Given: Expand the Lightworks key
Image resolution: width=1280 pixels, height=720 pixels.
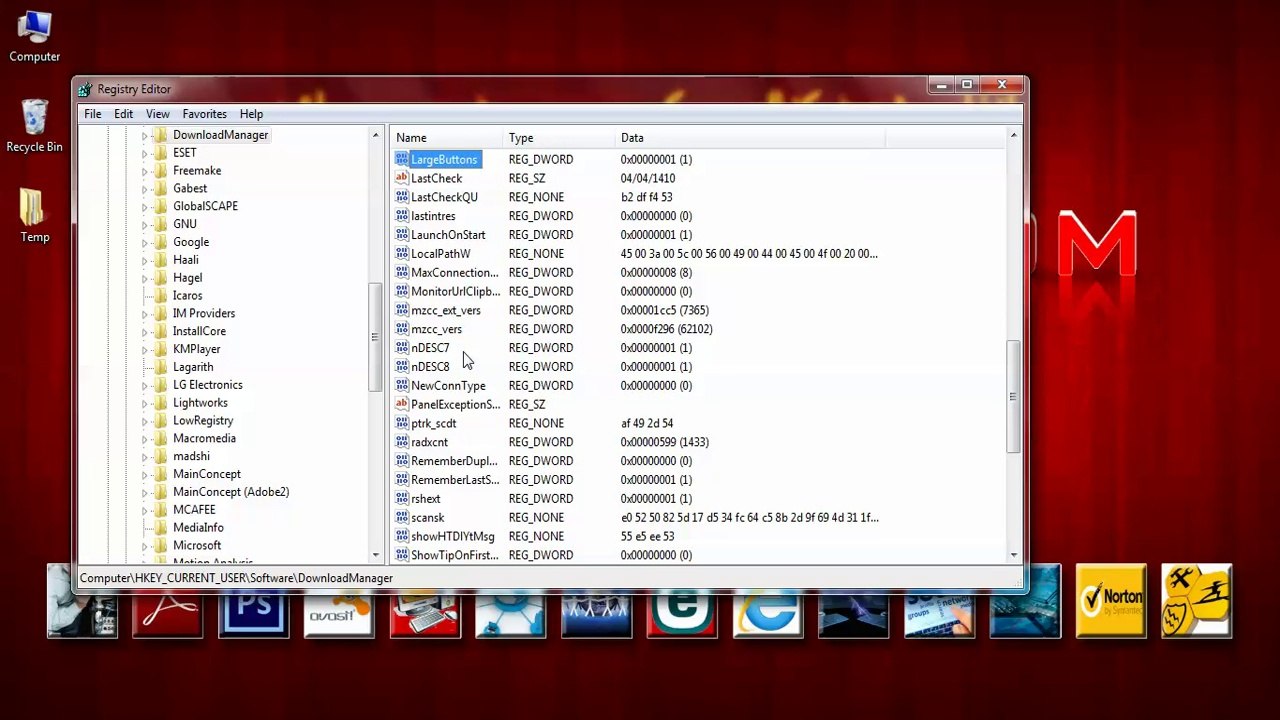Looking at the screenshot, I should 144,403.
